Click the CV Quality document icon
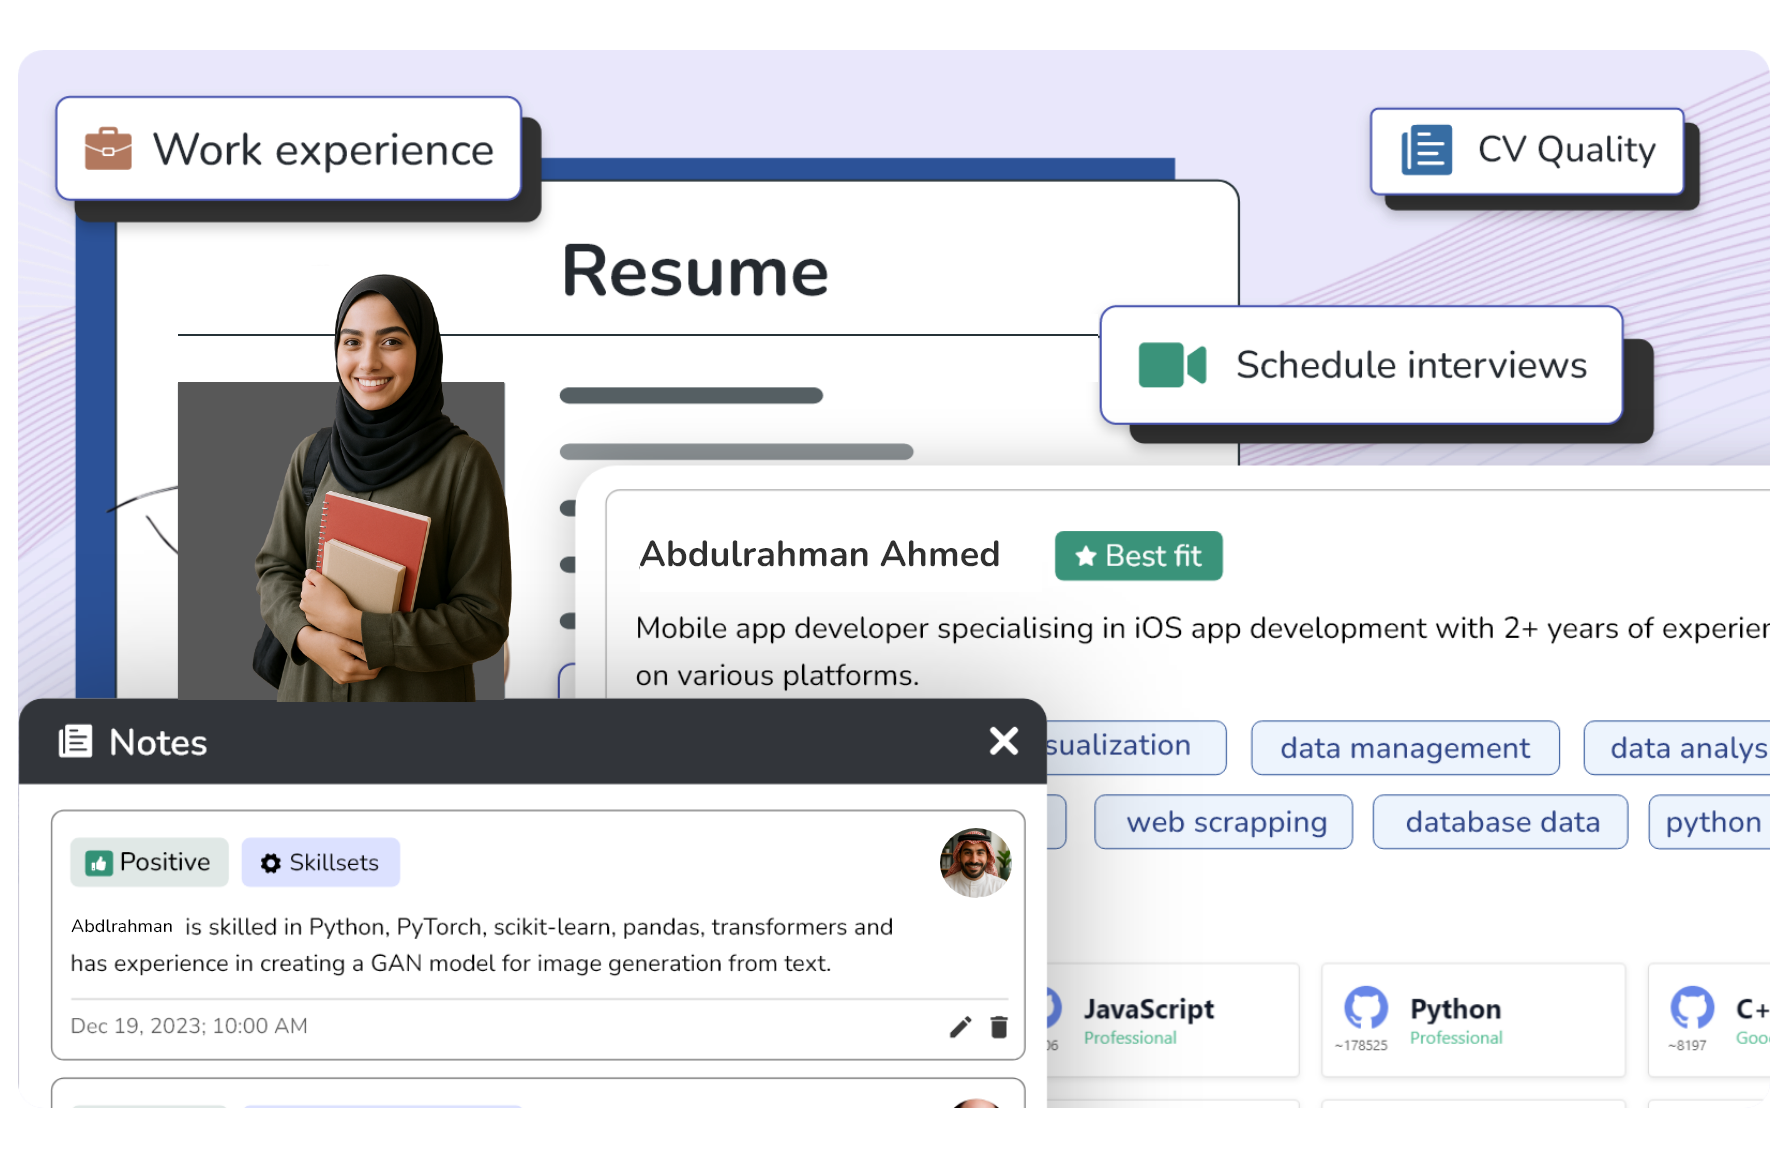 [1426, 150]
